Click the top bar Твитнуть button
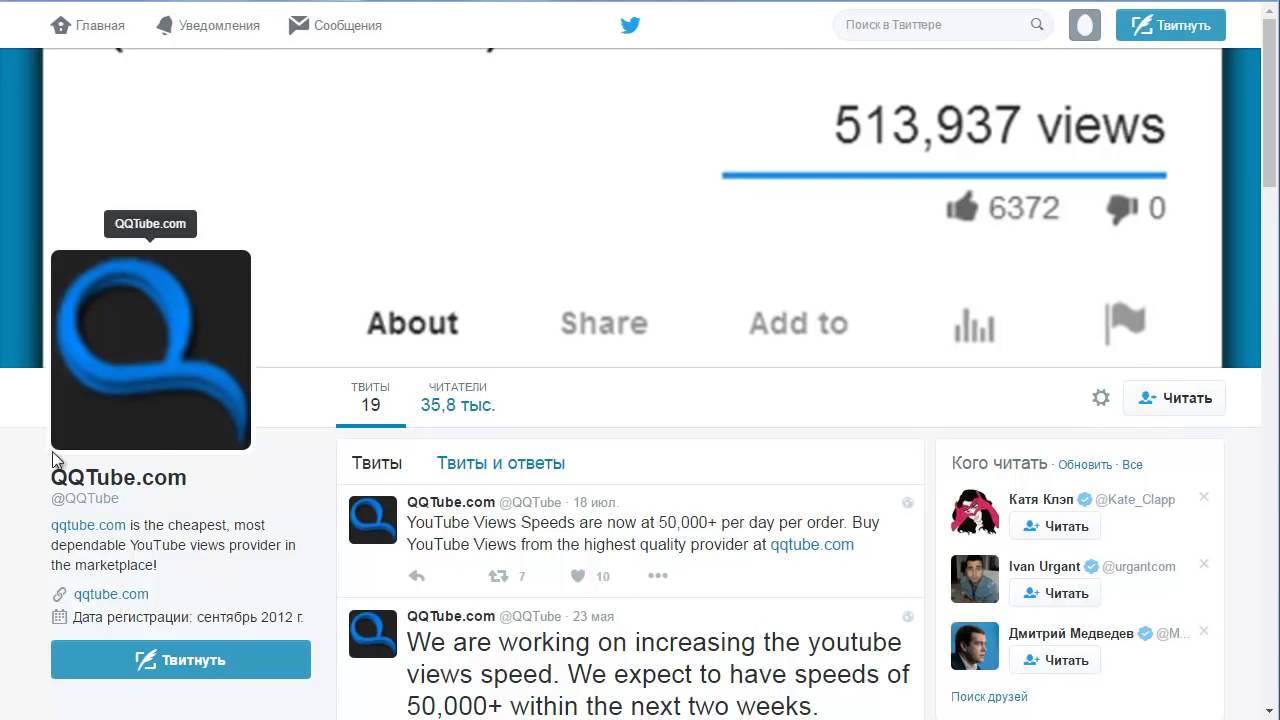This screenshot has height=720, width=1280. click(x=1171, y=25)
